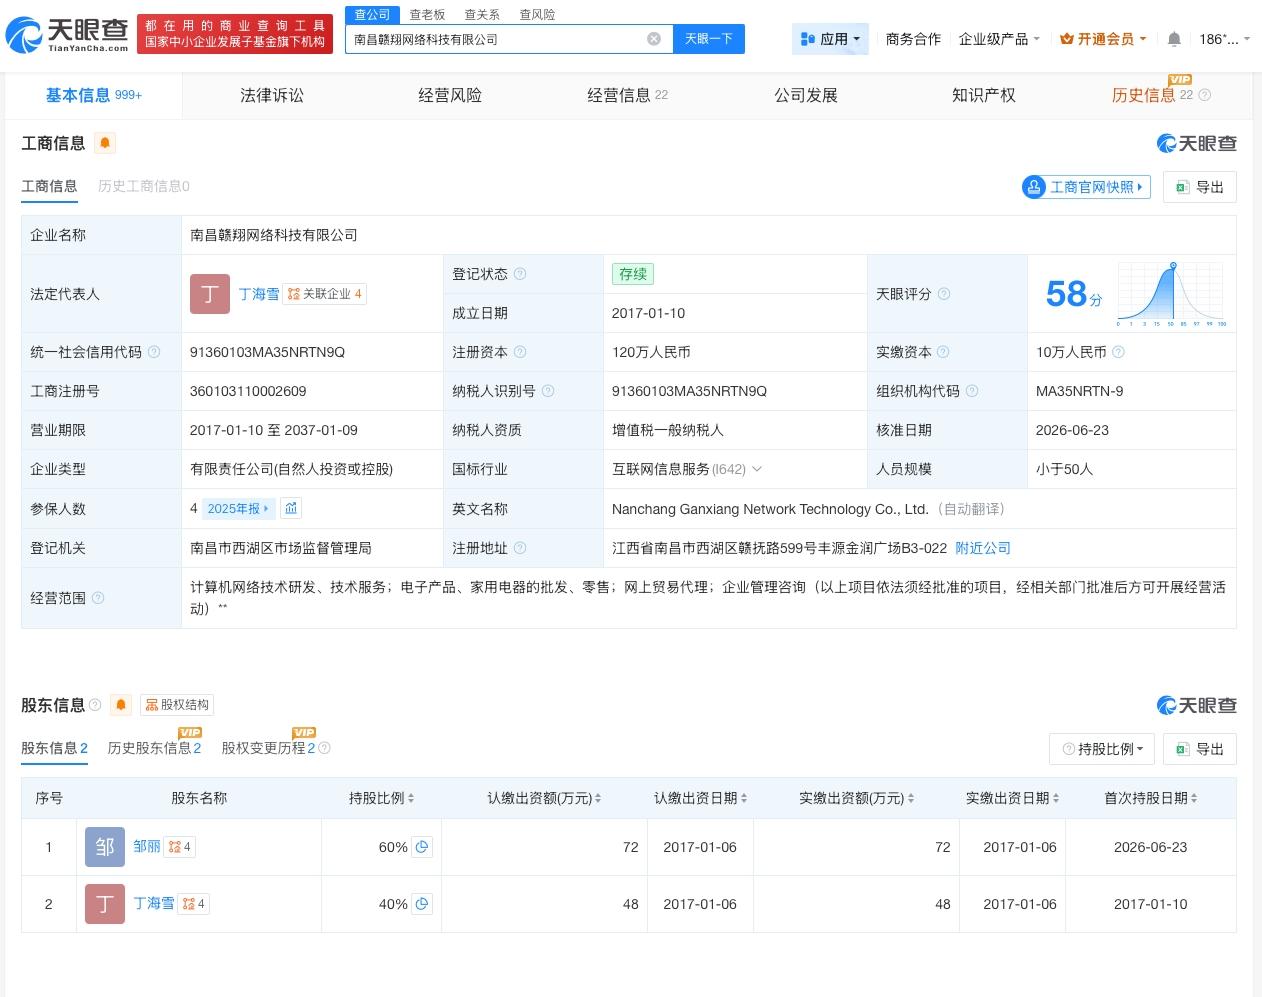The image size is (1262, 997).
Task: Open related companies badge beside shareholder 丁海雪
Action: pos(194,904)
